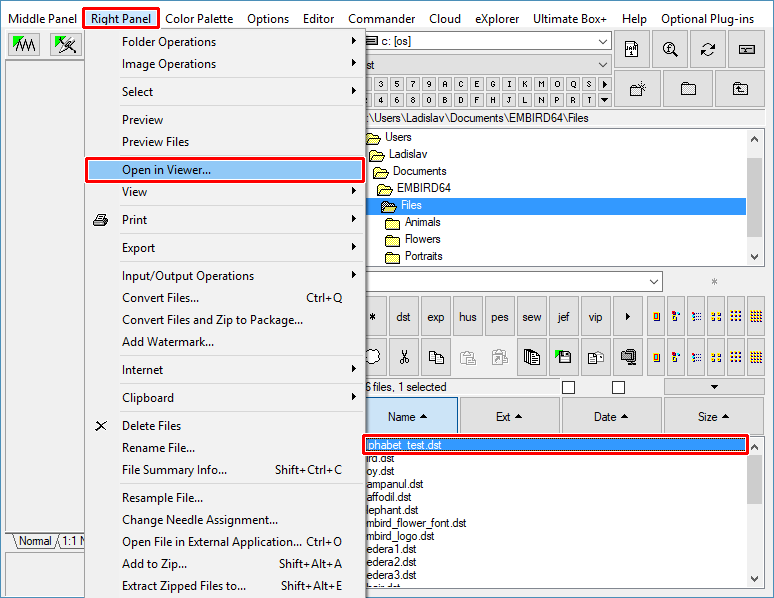Click the folder path field showing EMBIRD64\Files
774x598 pixels.
565,118
